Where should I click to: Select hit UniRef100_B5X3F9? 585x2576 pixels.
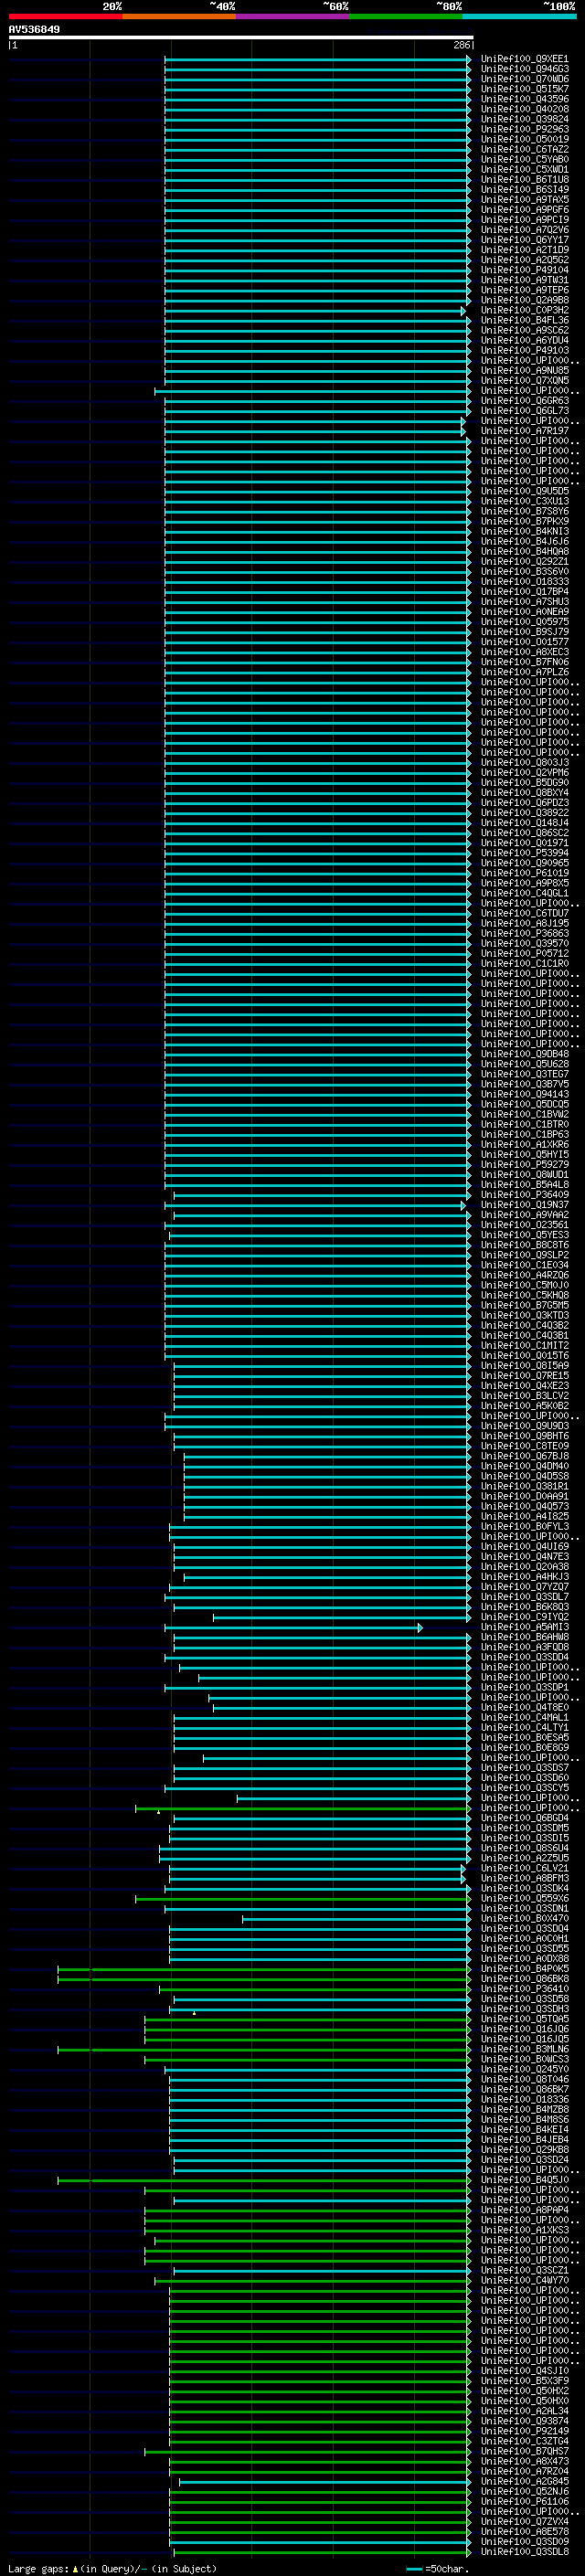click(x=524, y=2381)
